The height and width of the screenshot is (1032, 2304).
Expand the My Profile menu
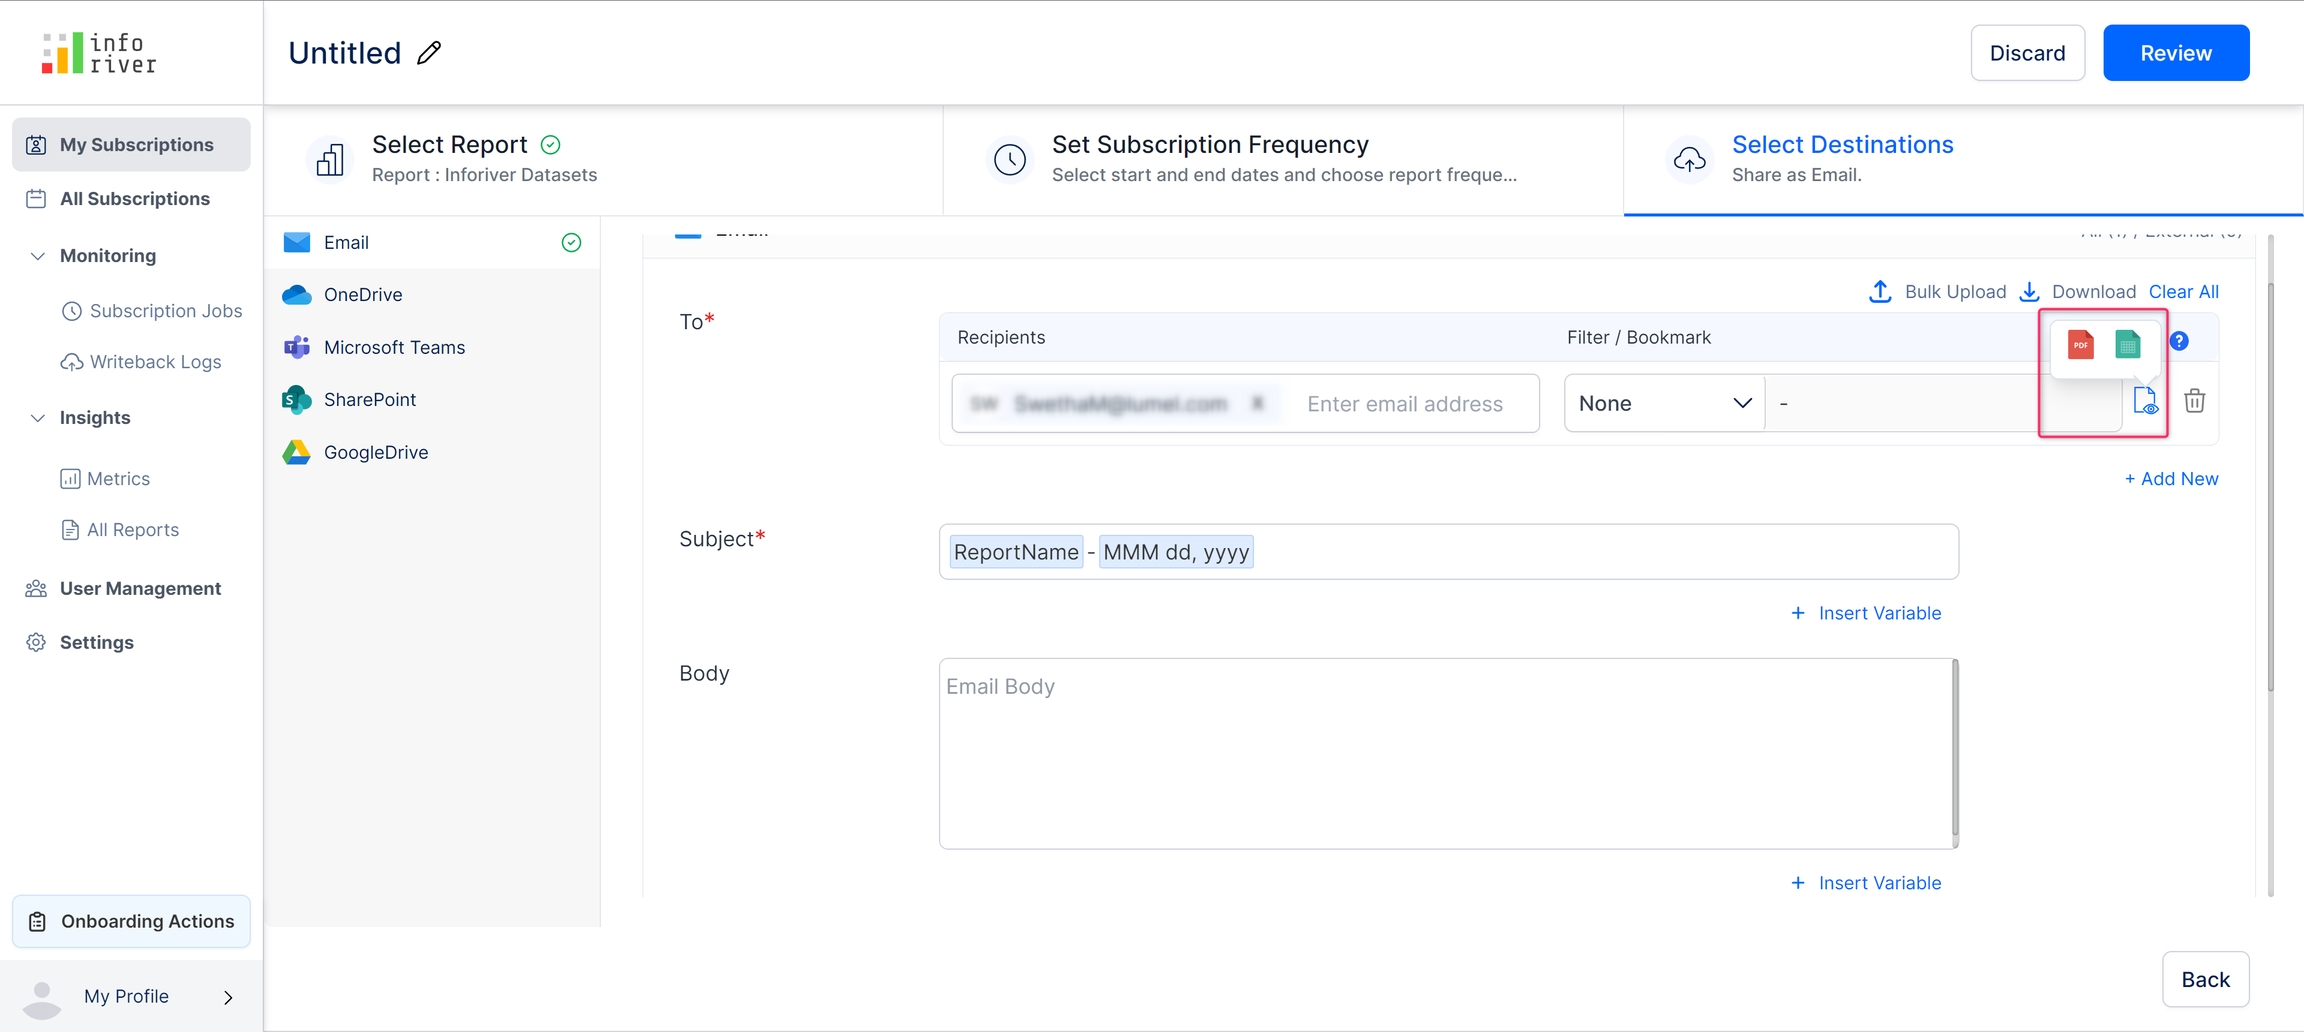pos(228,997)
